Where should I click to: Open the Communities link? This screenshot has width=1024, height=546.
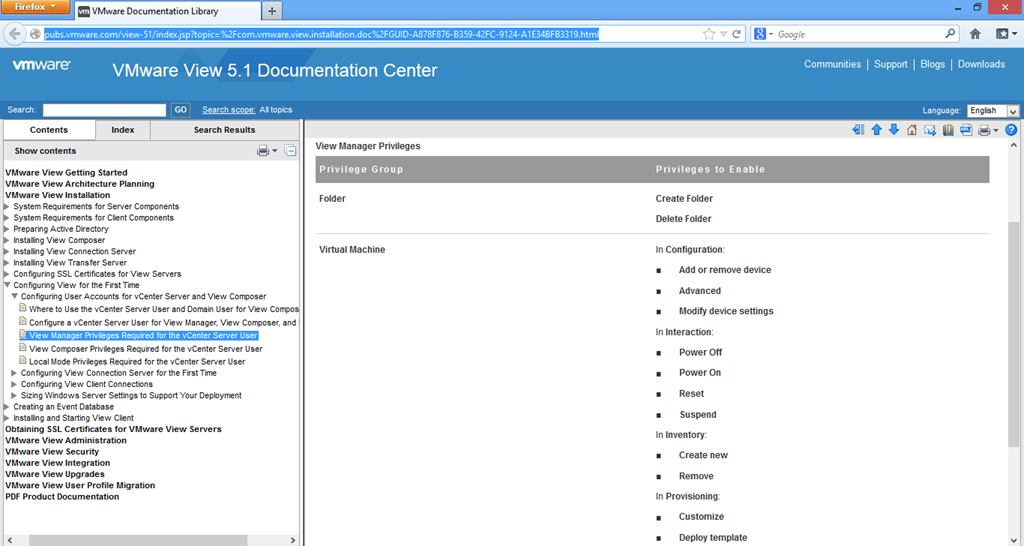click(832, 64)
